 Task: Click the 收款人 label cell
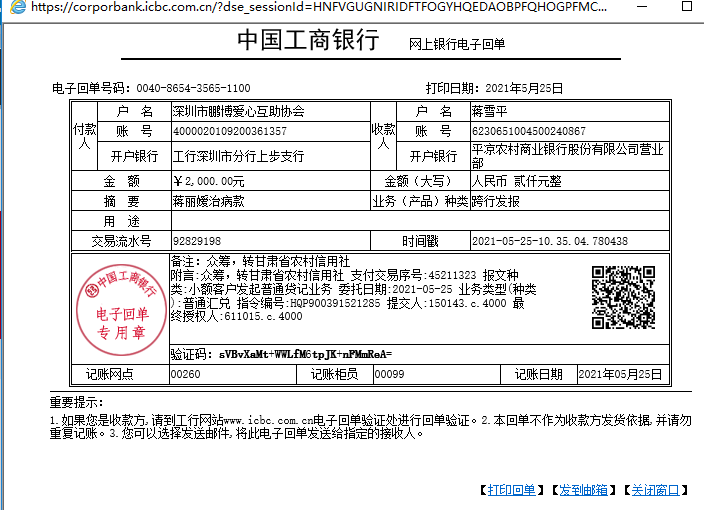click(383, 136)
